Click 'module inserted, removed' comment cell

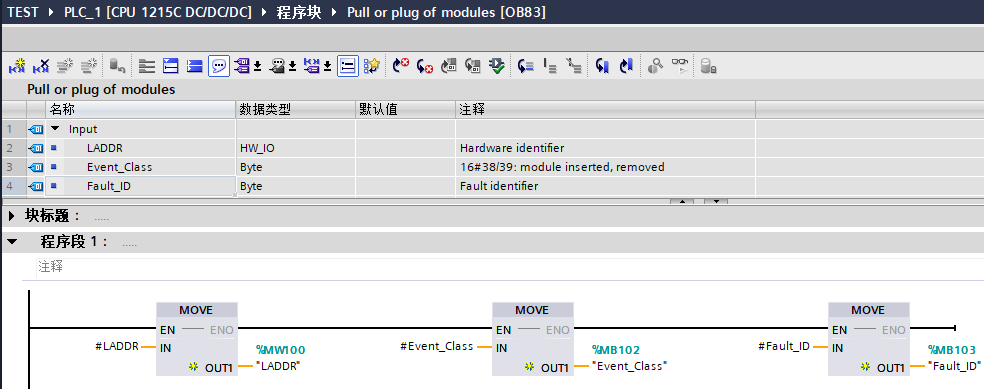[x=605, y=167]
